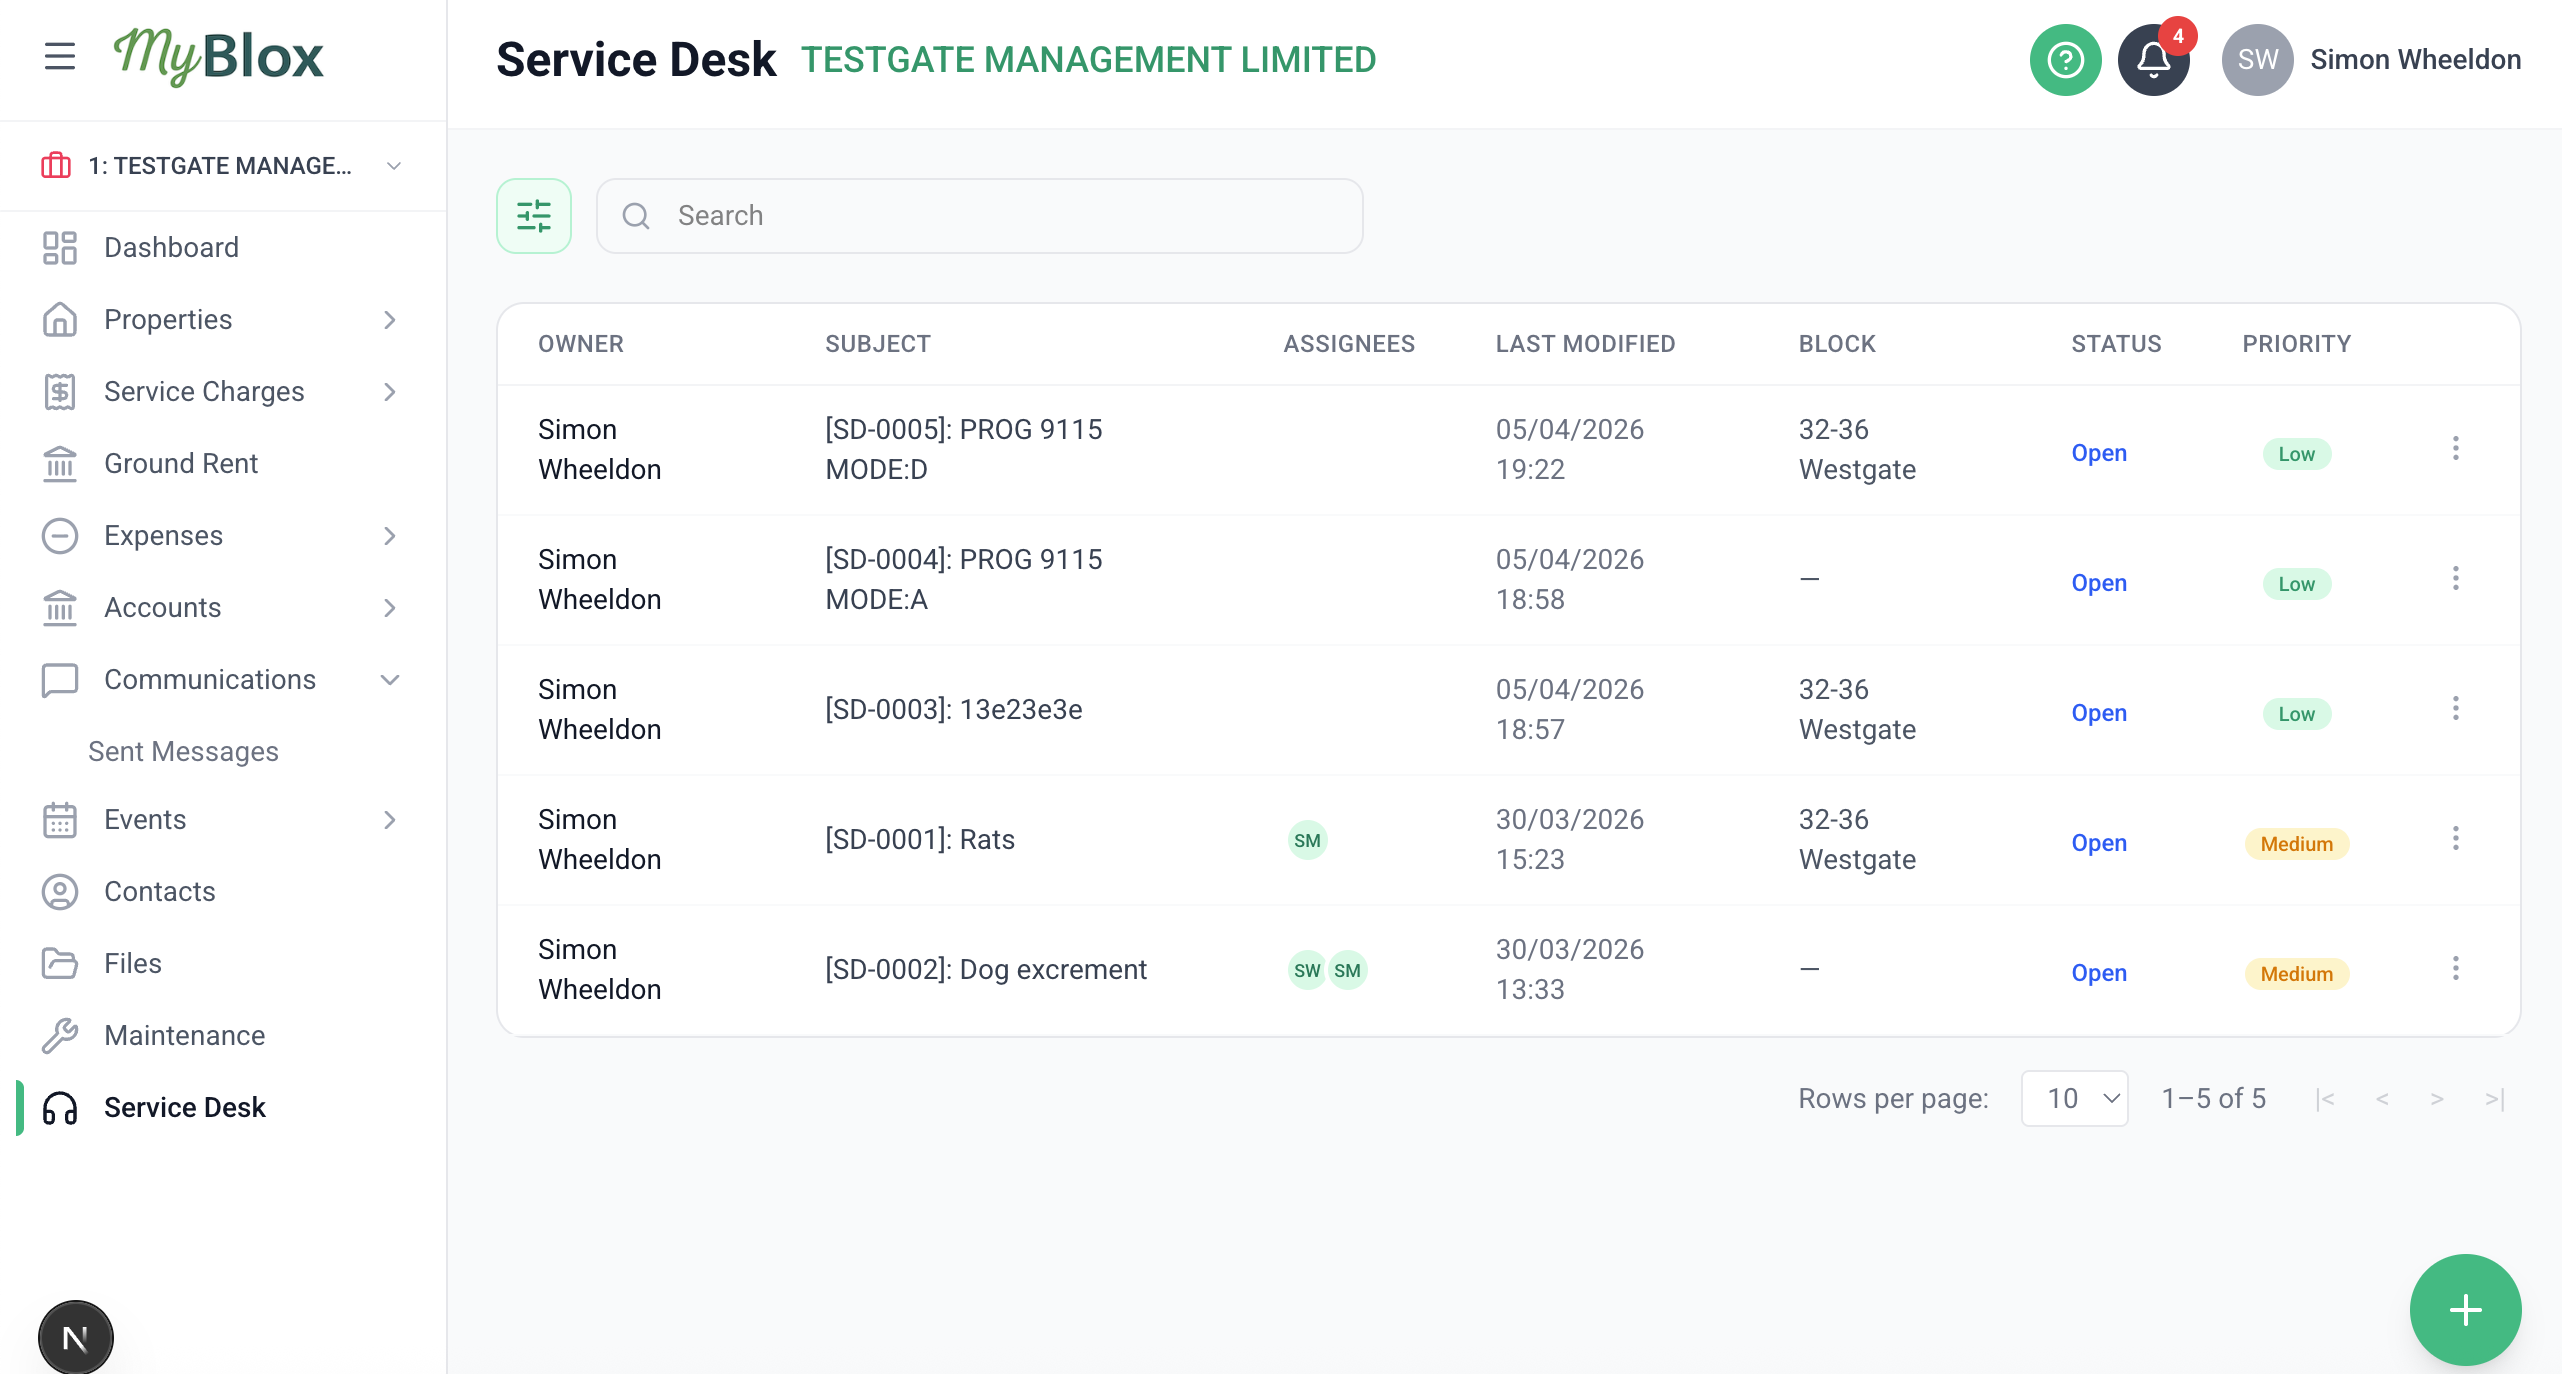Image resolution: width=2562 pixels, height=1374 pixels.
Task: Open Sent Messages under Communications
Action: coord(183,751)
